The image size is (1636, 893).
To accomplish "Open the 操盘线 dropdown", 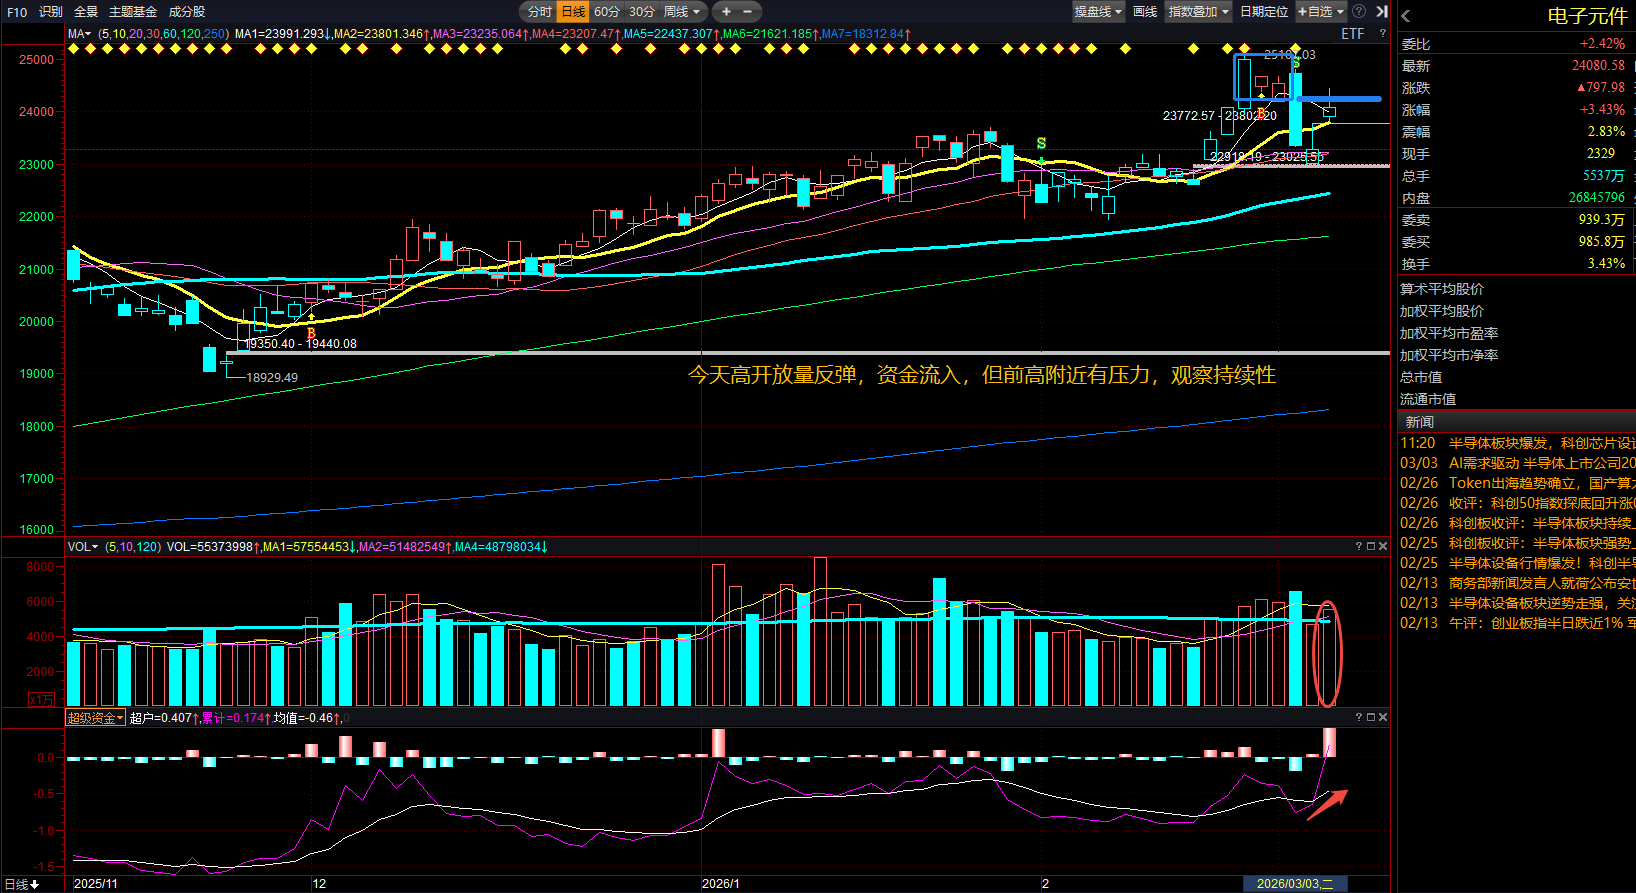I will [1098, 12].
